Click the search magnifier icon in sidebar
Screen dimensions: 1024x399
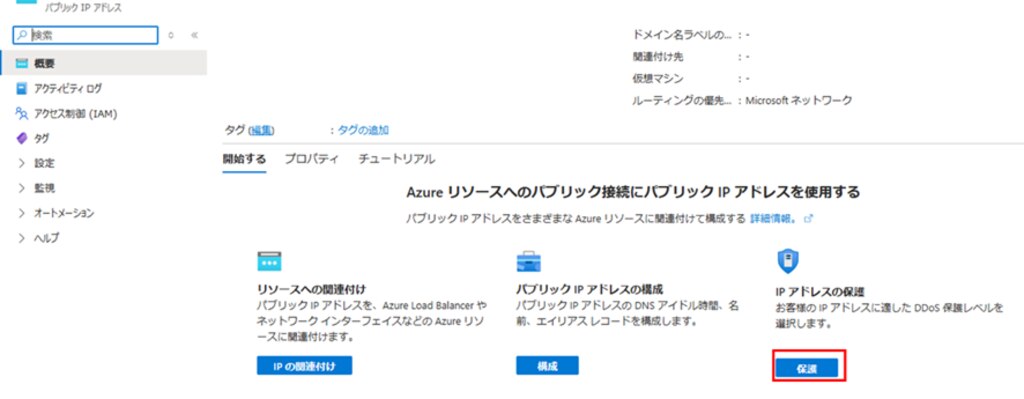pos(23,35)
